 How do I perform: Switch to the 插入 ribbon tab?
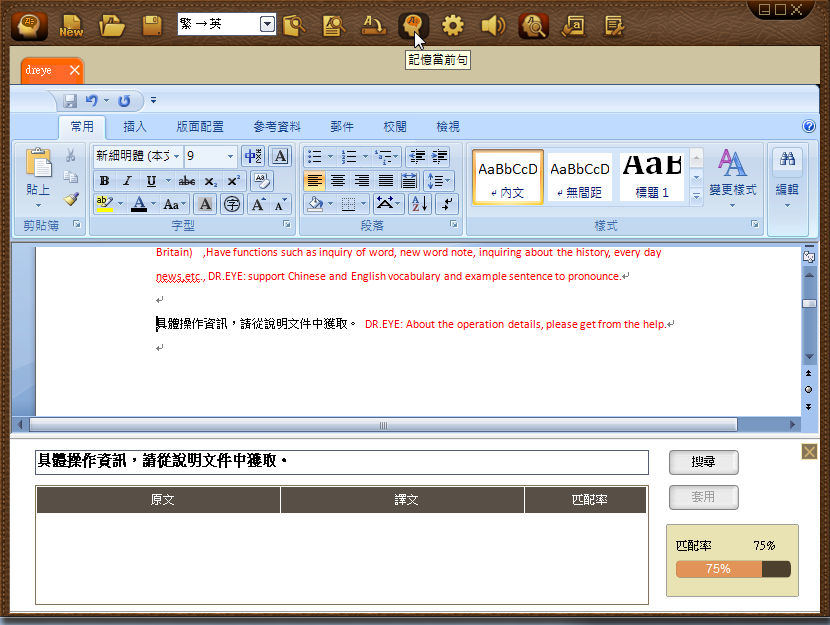point(134,126)
